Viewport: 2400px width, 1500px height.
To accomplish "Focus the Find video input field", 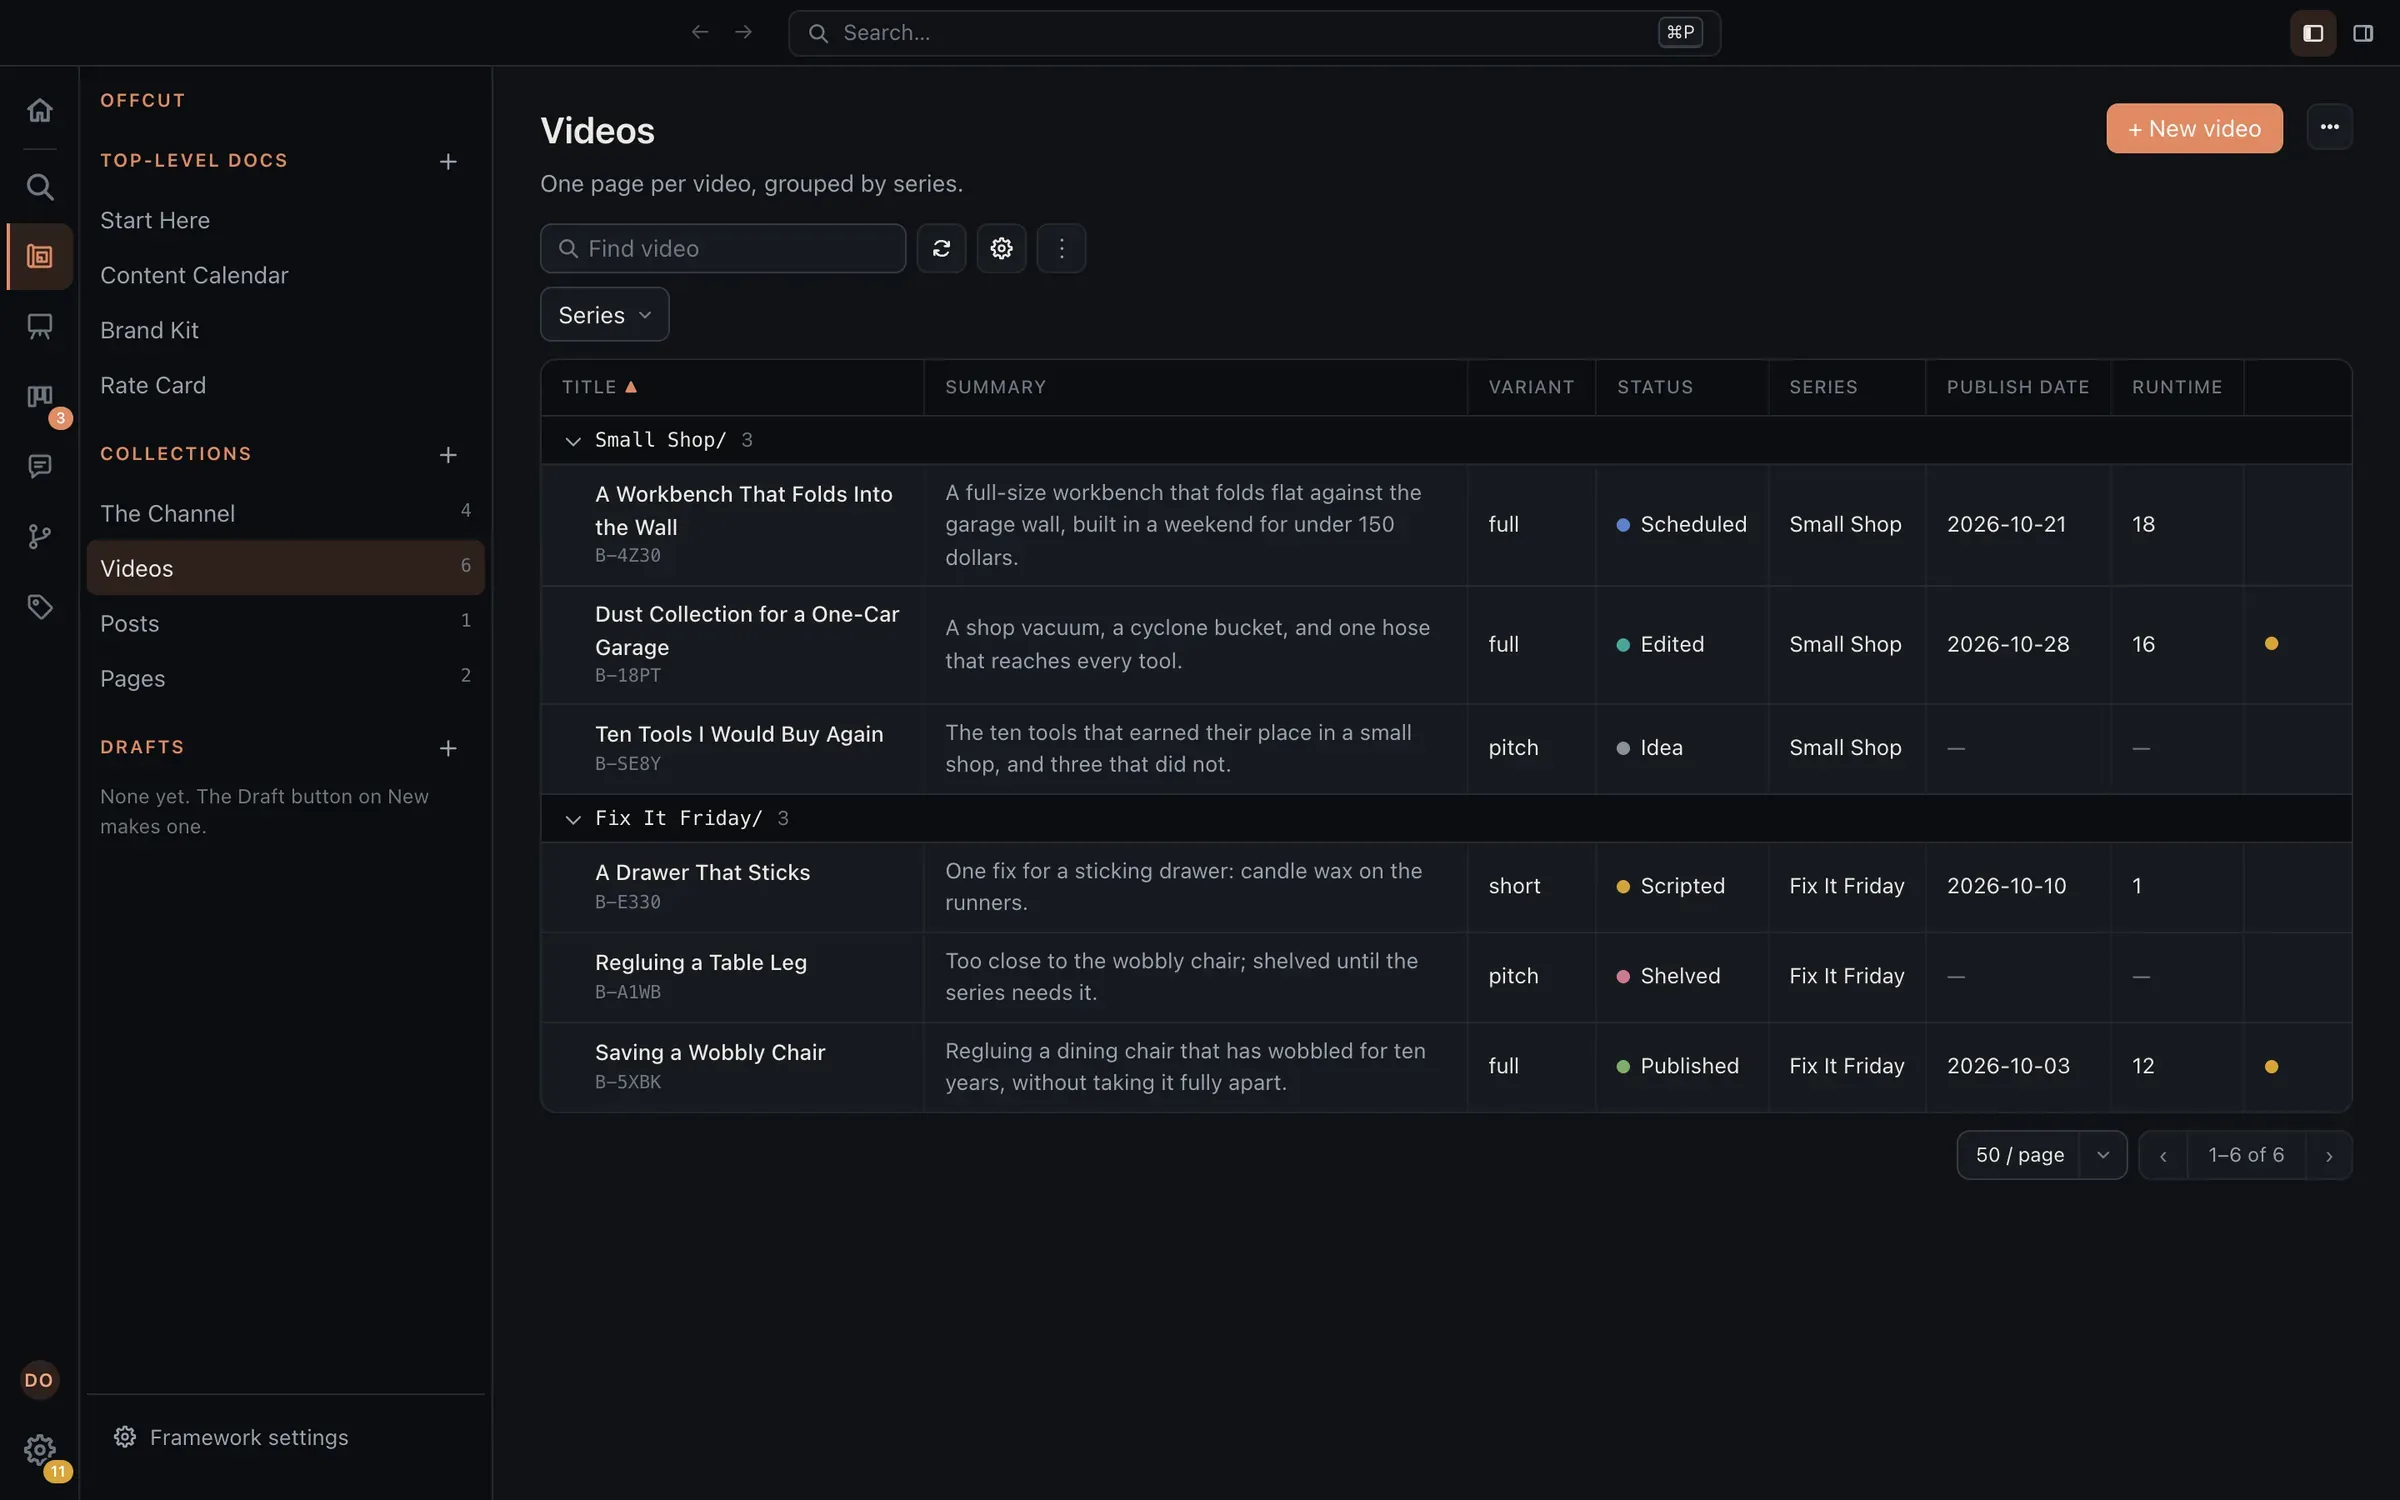I will click(x=723, y=248).
